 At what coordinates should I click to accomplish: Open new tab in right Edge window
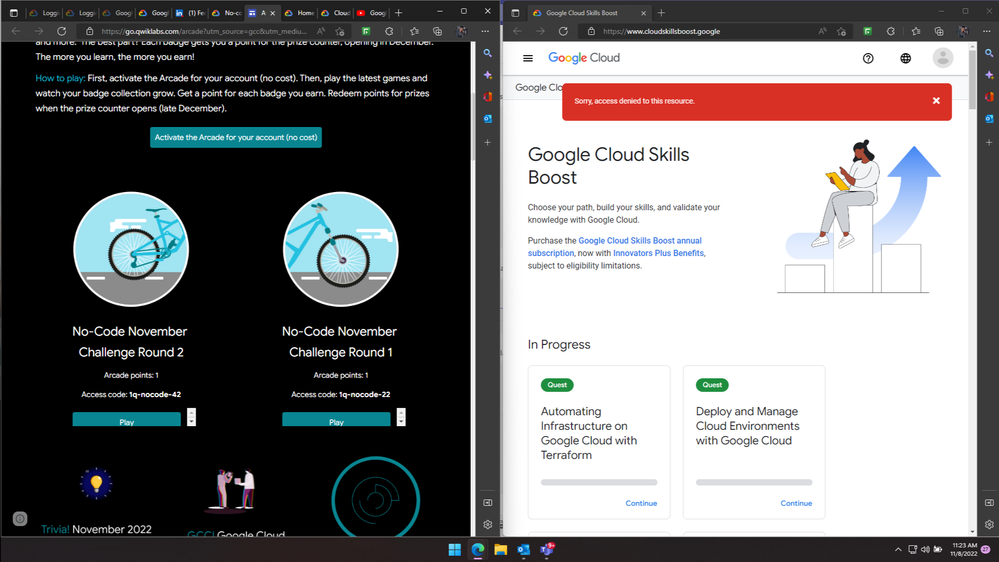pos(661,13)
